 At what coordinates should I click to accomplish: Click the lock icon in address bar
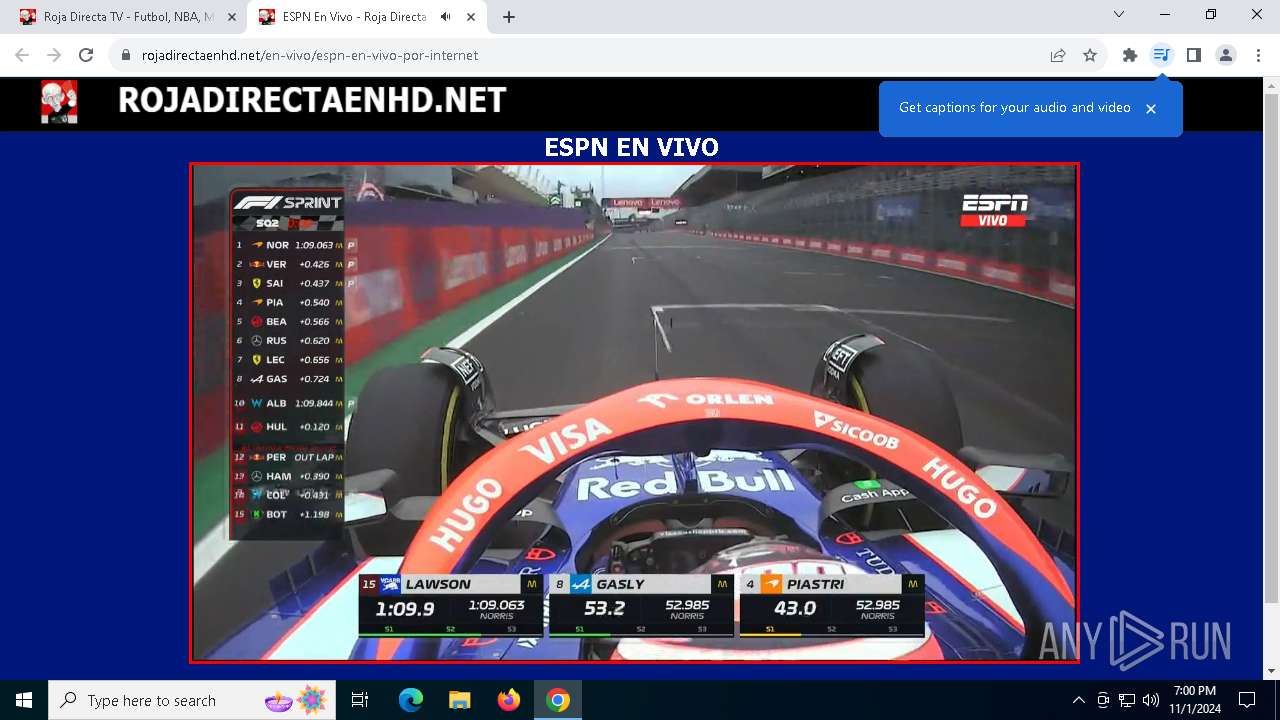(126, 55)
